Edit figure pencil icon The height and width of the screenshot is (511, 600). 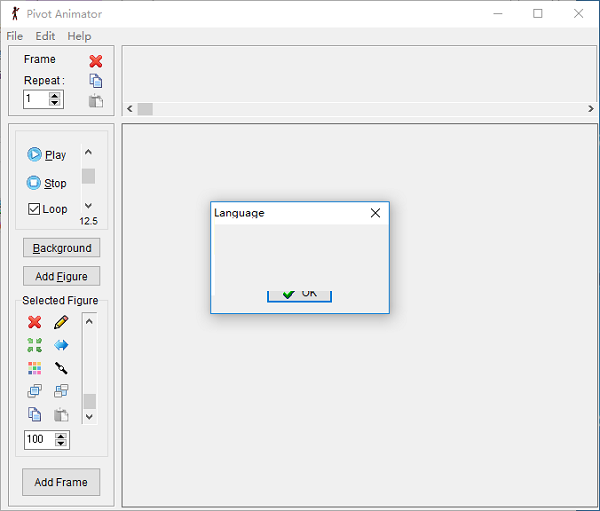tap(61, 322)
